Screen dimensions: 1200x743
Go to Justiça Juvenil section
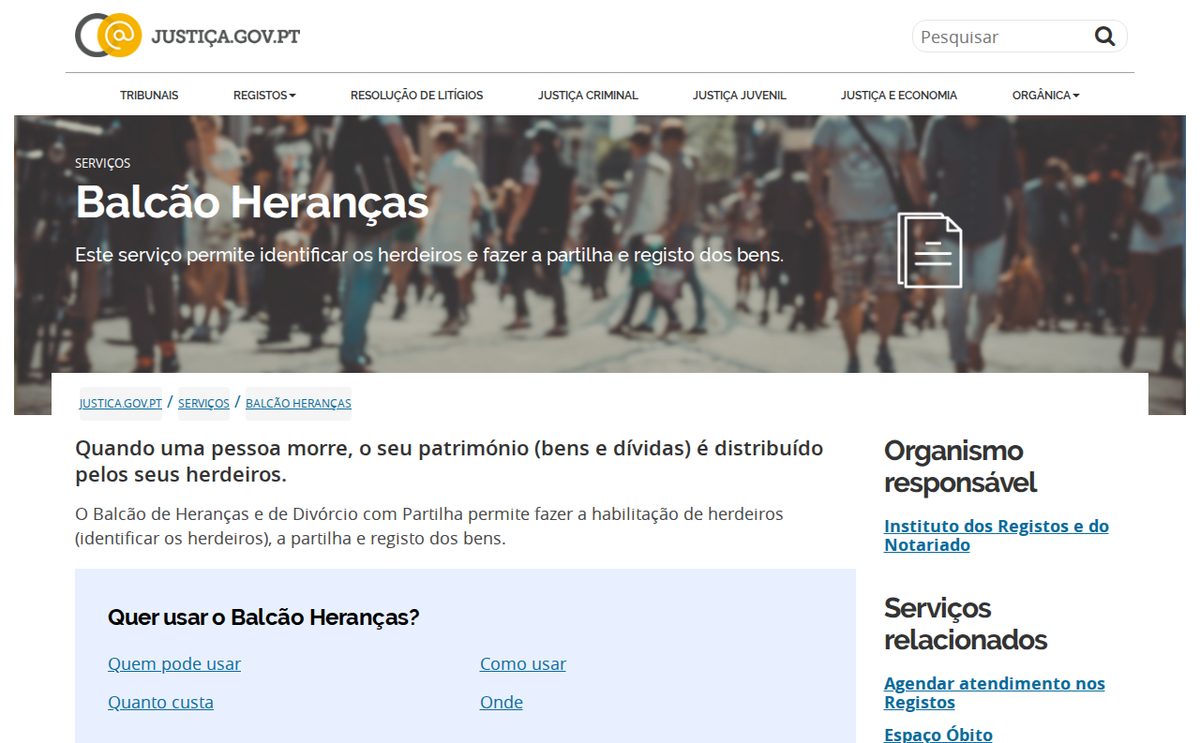pos(740,95)
